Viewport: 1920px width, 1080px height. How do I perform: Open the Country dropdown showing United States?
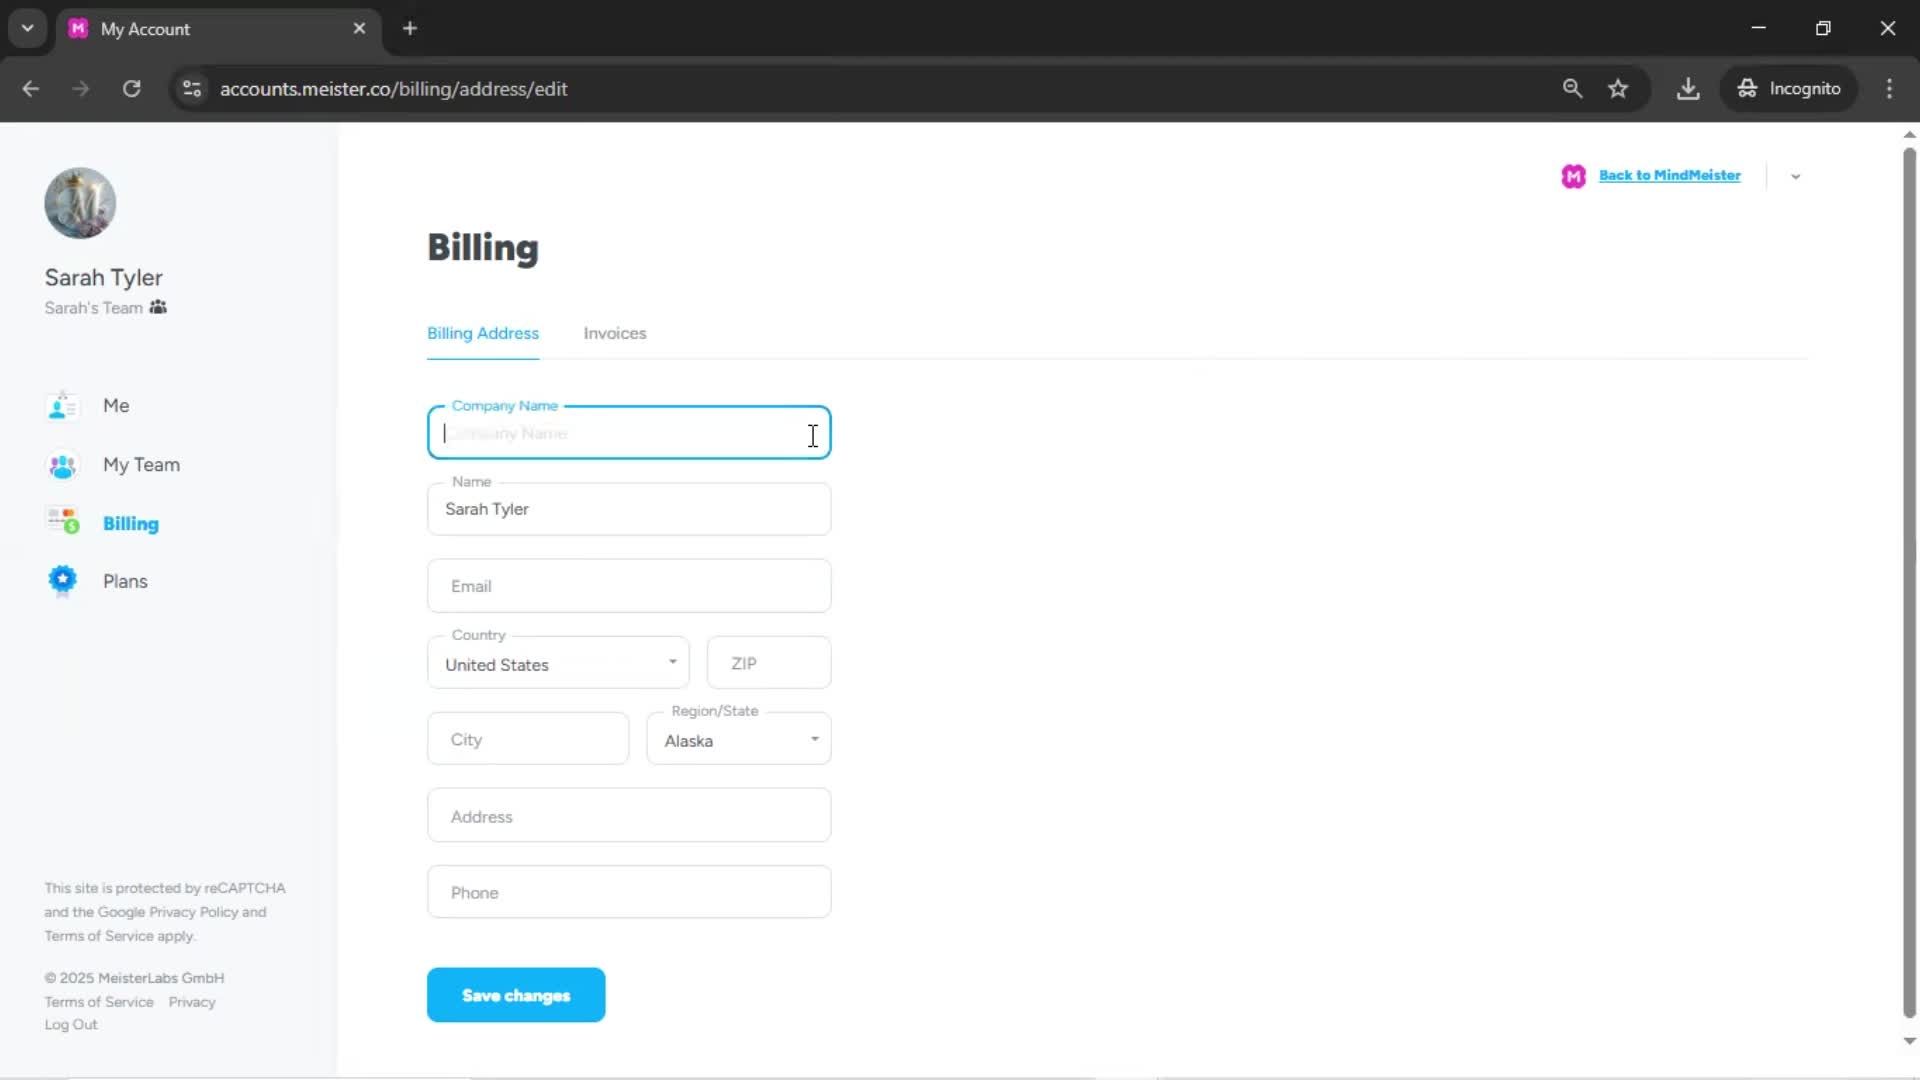[x=558, y=664]
